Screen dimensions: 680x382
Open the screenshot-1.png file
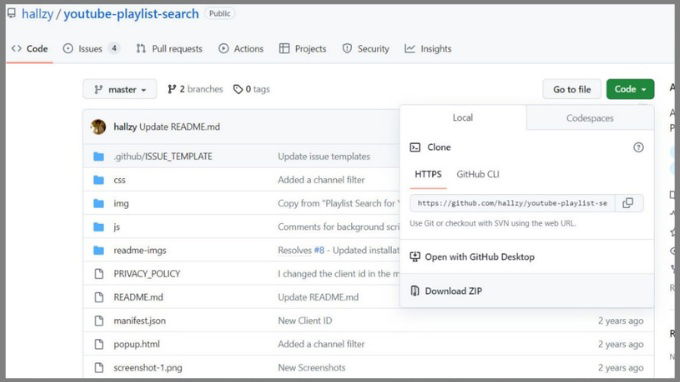pyautogui.click(x=148, y=368)
